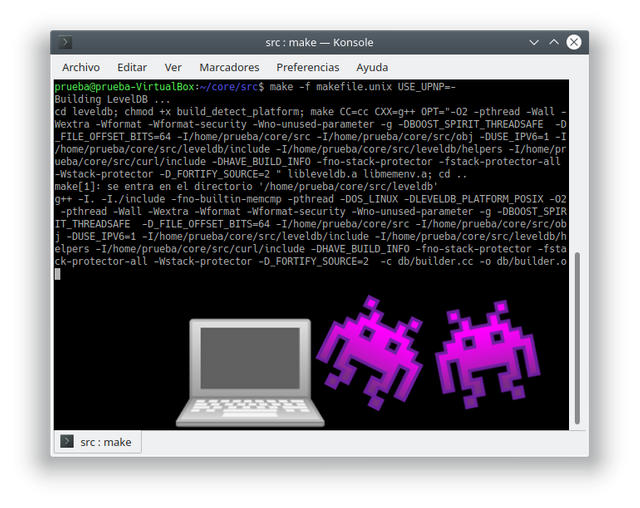Click the prompt text prueba@prueba-VirtualBox
Screen dimensions: 640x508
[124, 87]
